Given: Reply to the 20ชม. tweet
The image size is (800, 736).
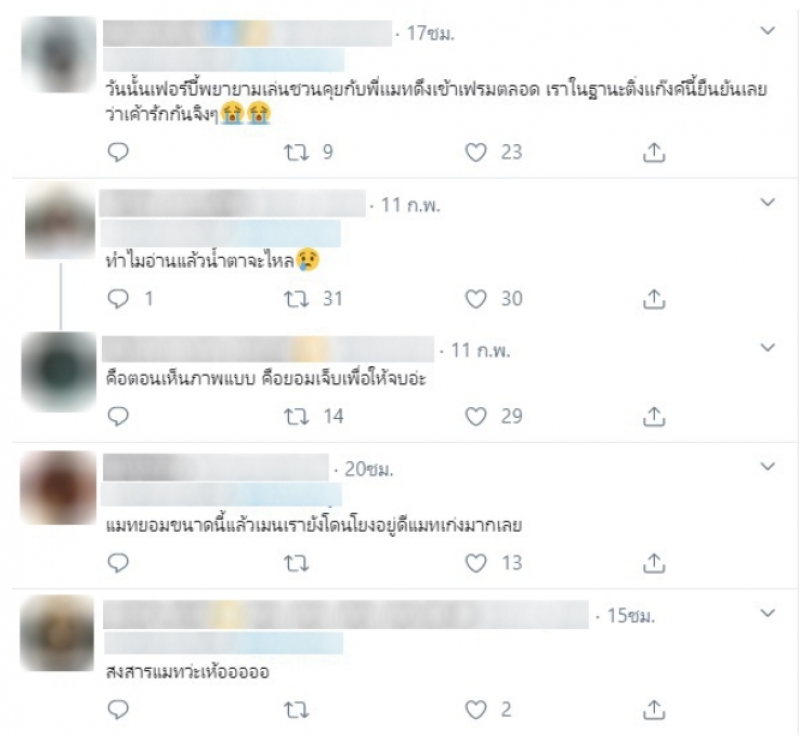Looking at the screenshot, I should point(118,564).
